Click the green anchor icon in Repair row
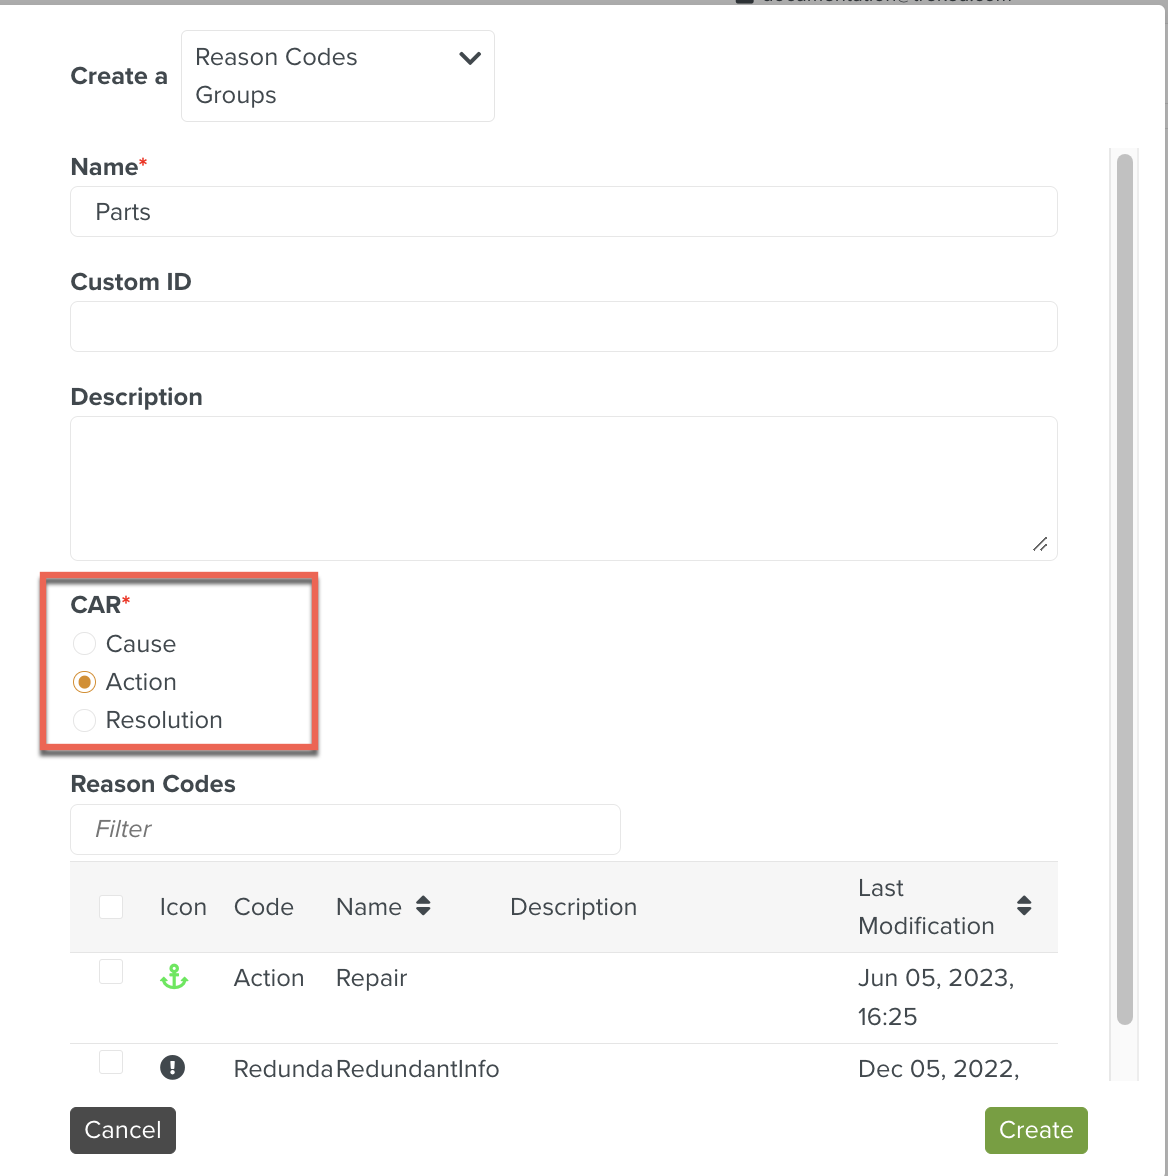 [x=174, y=978]
